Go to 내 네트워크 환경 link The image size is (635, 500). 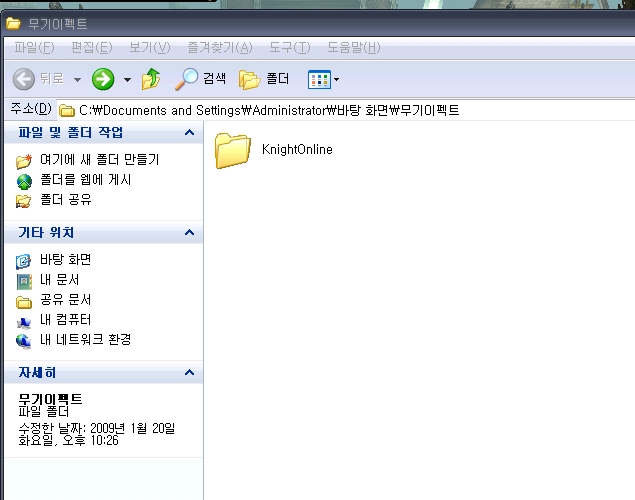point(85,339)
